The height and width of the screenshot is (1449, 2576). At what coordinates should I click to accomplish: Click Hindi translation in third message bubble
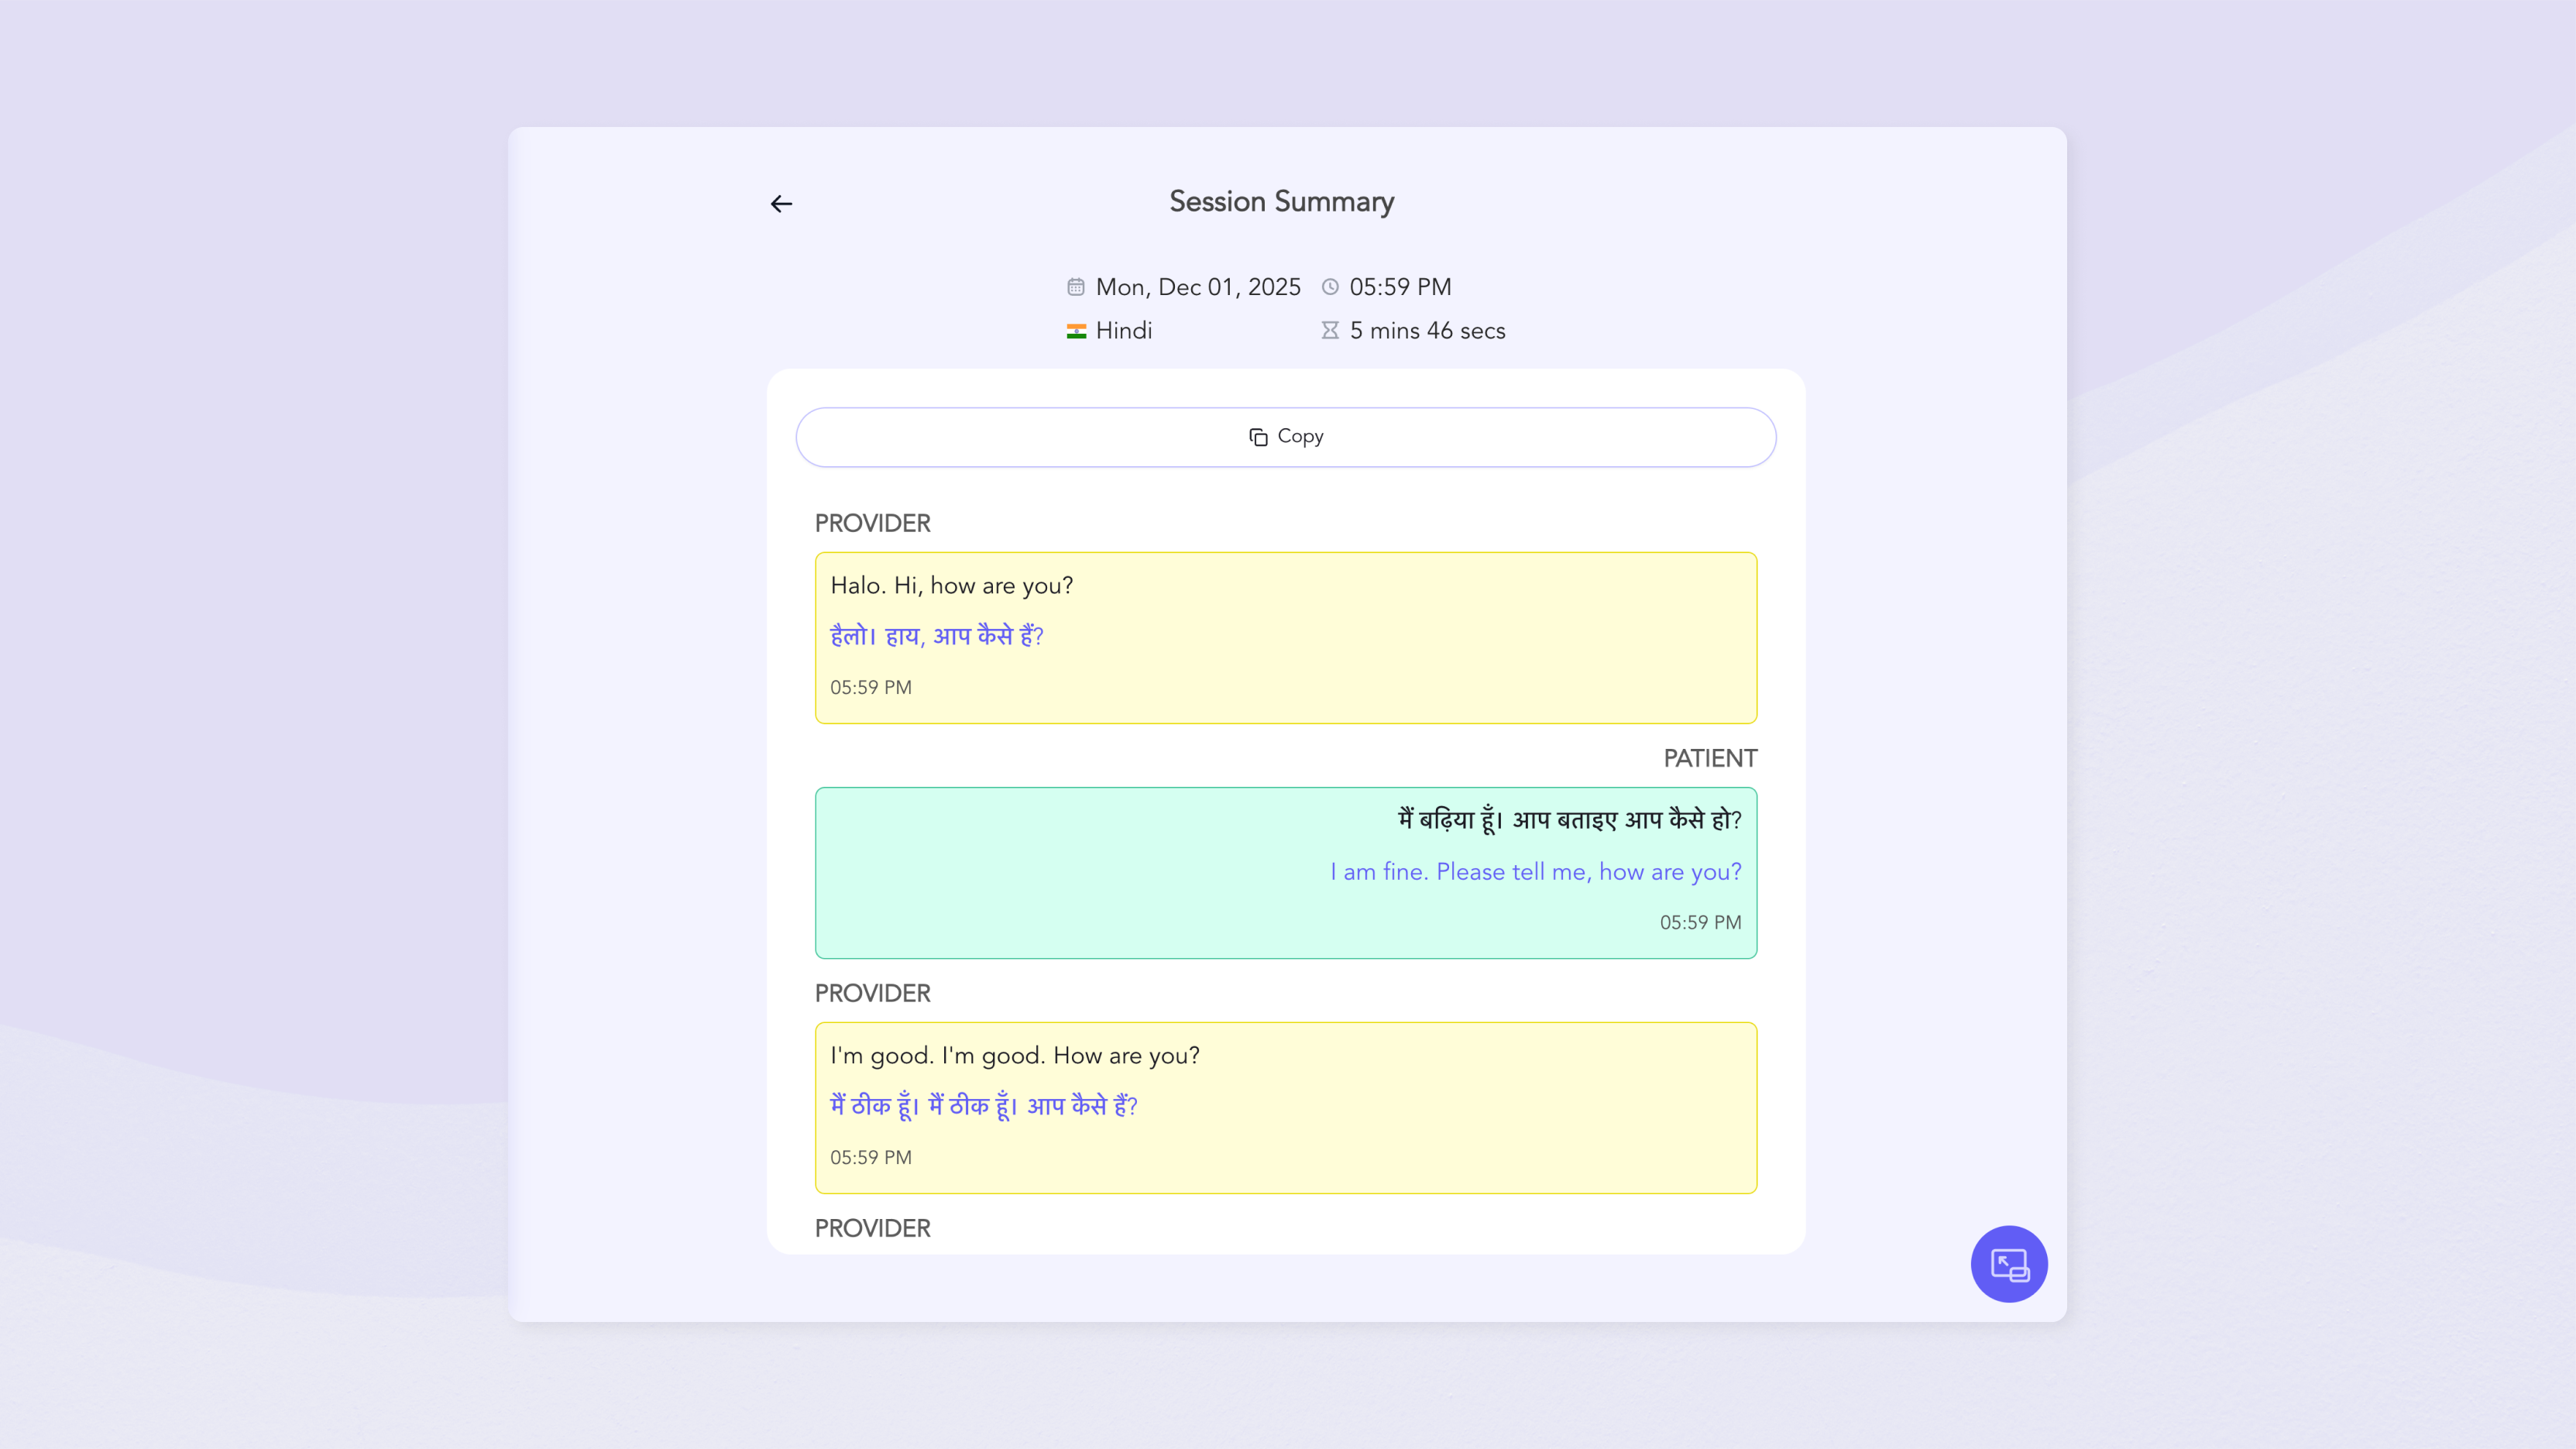tap(983, 1106)
